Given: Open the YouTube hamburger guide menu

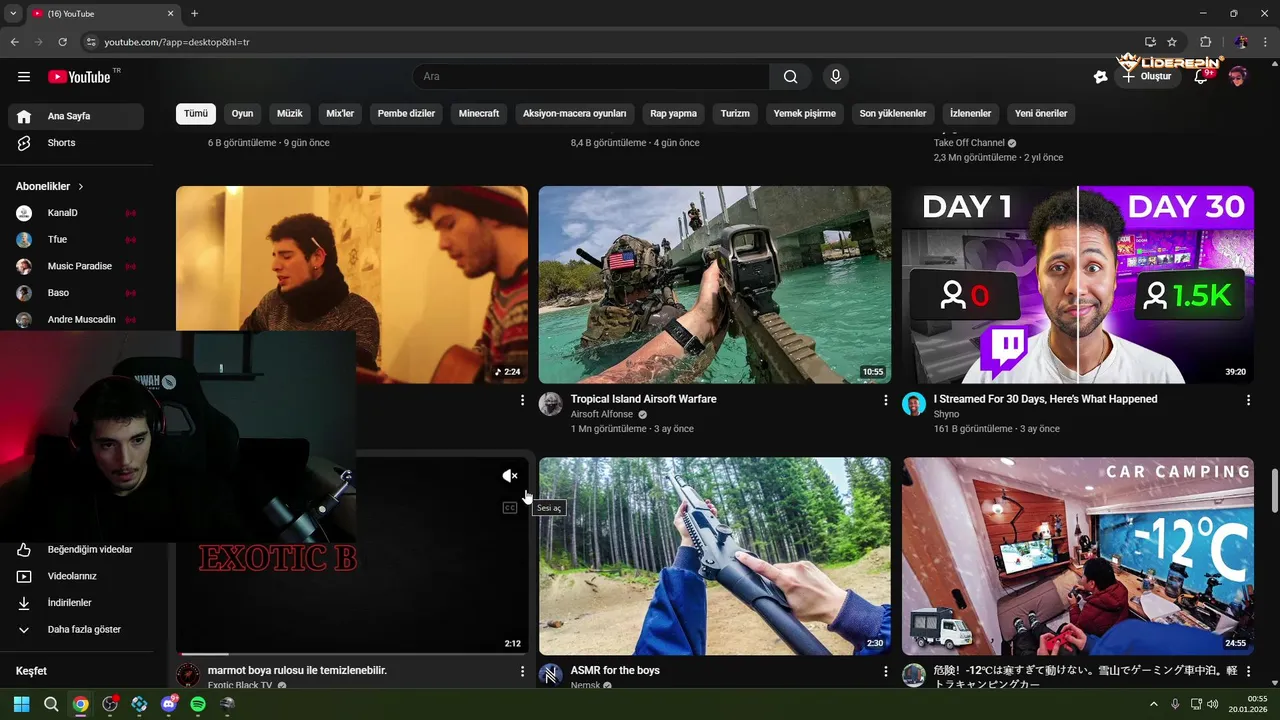Looking at the screenshot, I should coord(24,77).
